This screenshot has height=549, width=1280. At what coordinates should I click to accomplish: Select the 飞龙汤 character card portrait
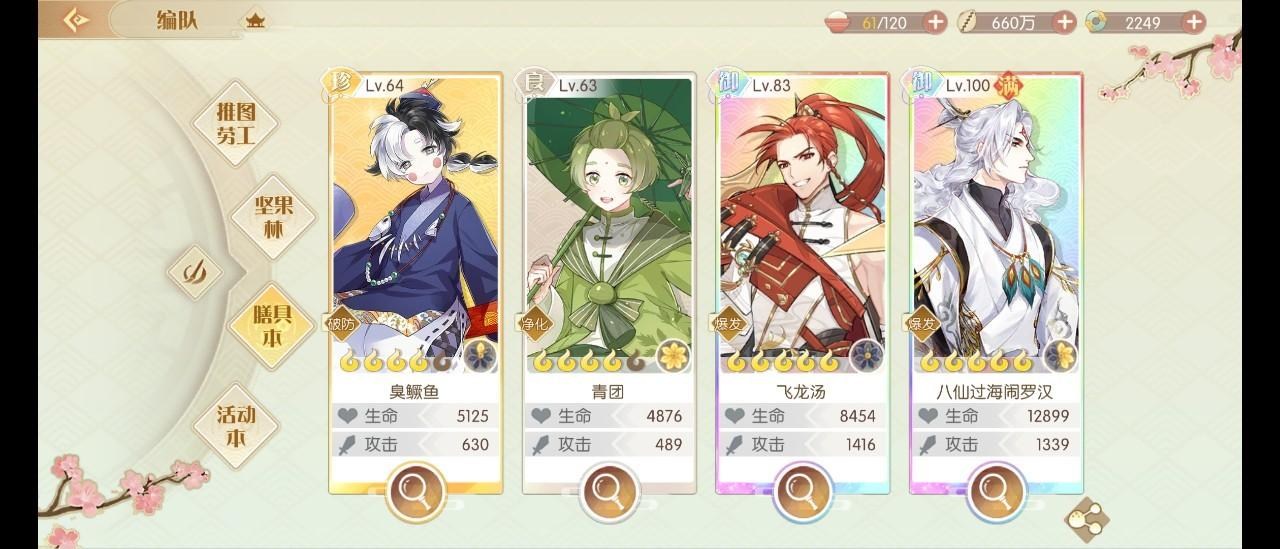click(x=801, y=215)
